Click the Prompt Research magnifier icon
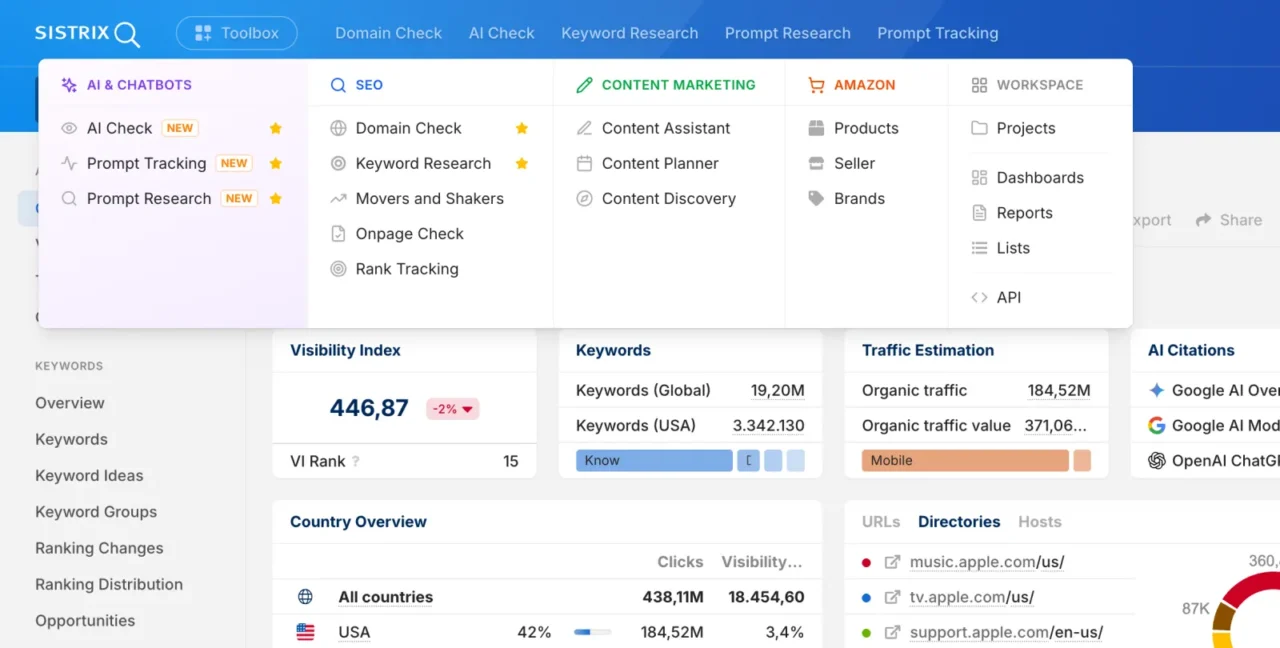Image resolution: width=1280 pixels, height=648 pixels. tap(69, 198)
